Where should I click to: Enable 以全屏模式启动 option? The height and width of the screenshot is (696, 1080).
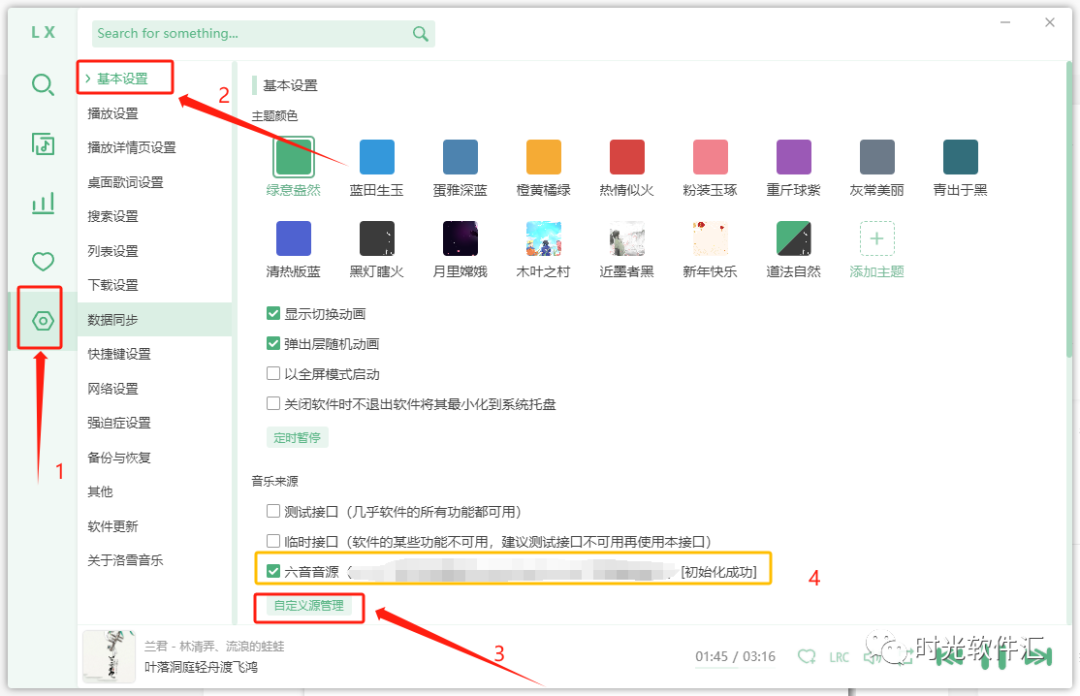[x=273, y=374]
